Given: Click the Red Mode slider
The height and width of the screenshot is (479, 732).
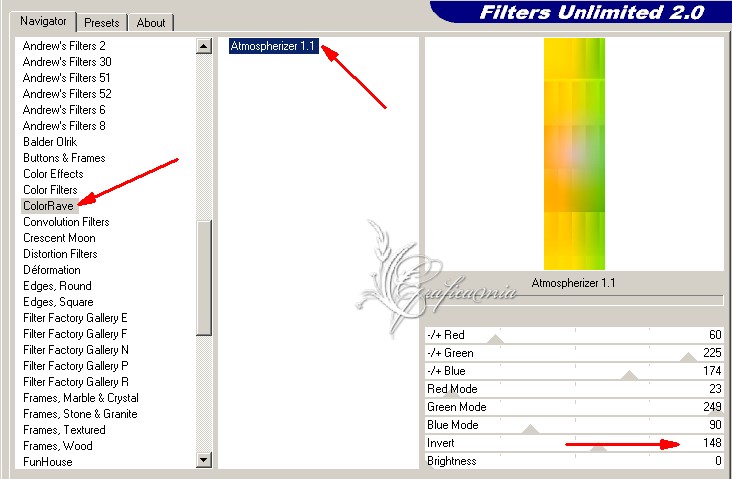Looking at the screenshot, I should [574, 389].
